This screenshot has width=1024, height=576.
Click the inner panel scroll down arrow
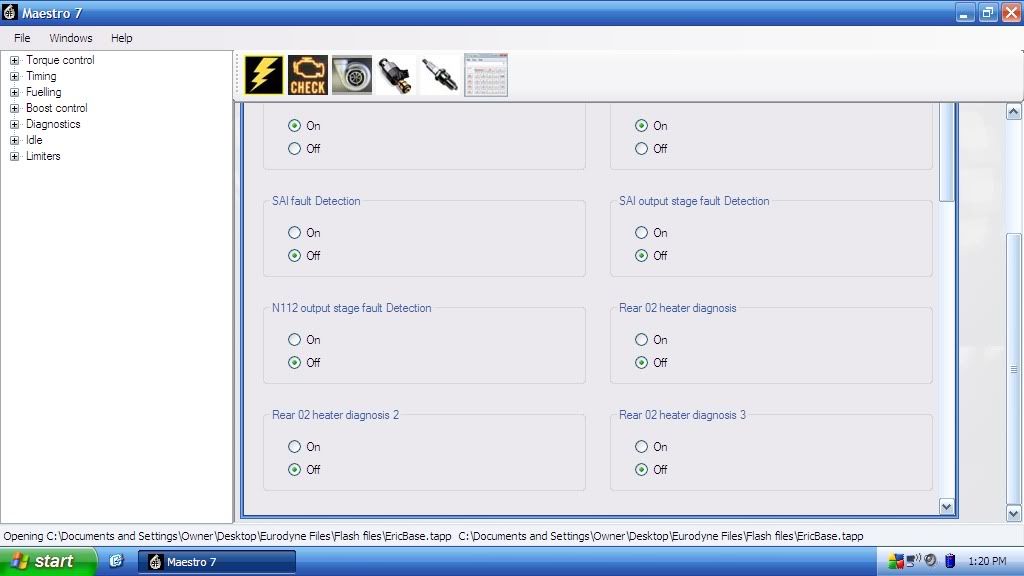point(946,507)
